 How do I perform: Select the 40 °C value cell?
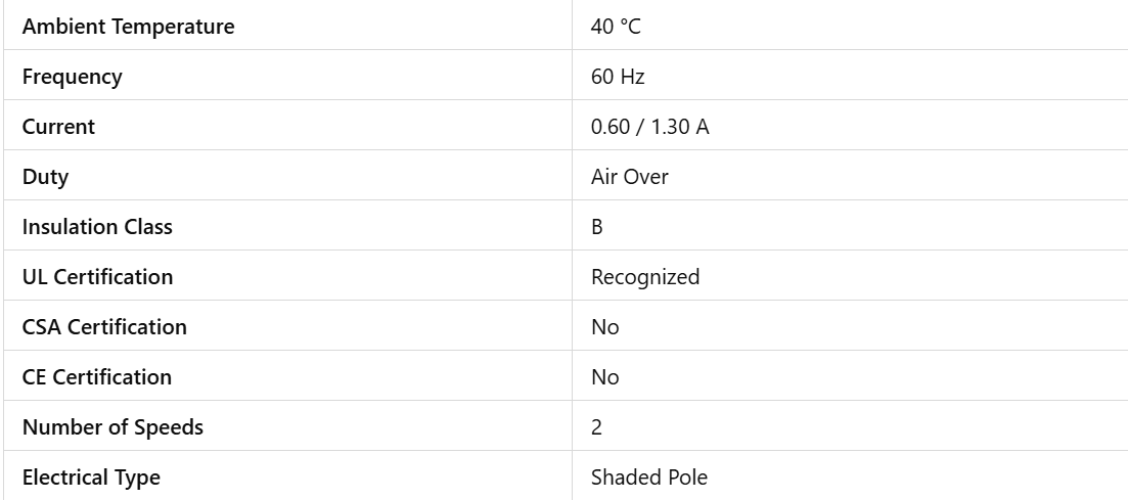[616, 27]
